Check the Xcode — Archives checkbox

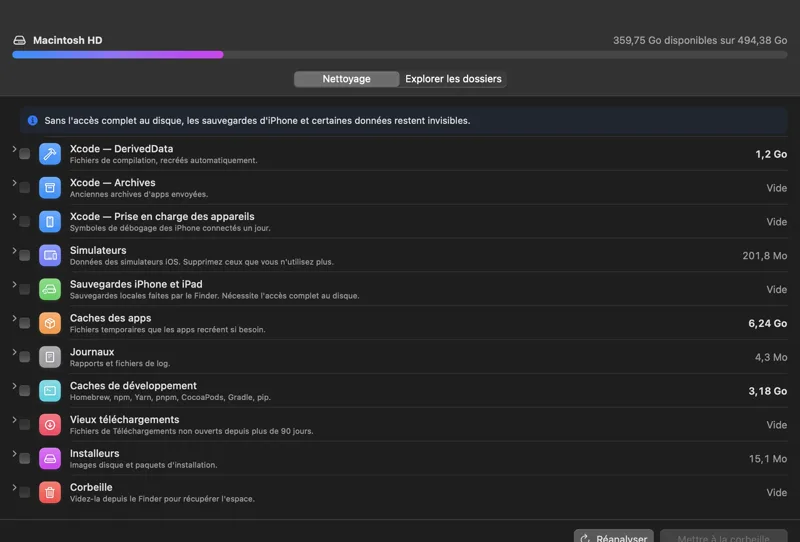click(x=24, y=188)
